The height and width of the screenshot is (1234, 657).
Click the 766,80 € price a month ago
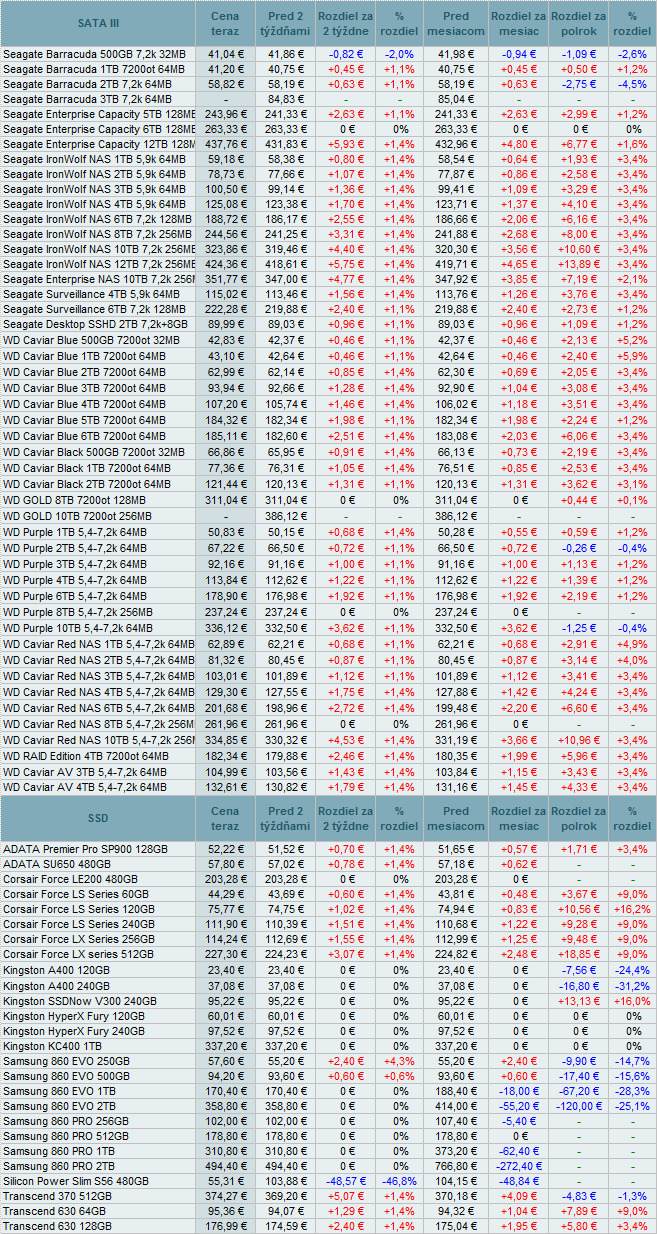455,1167
